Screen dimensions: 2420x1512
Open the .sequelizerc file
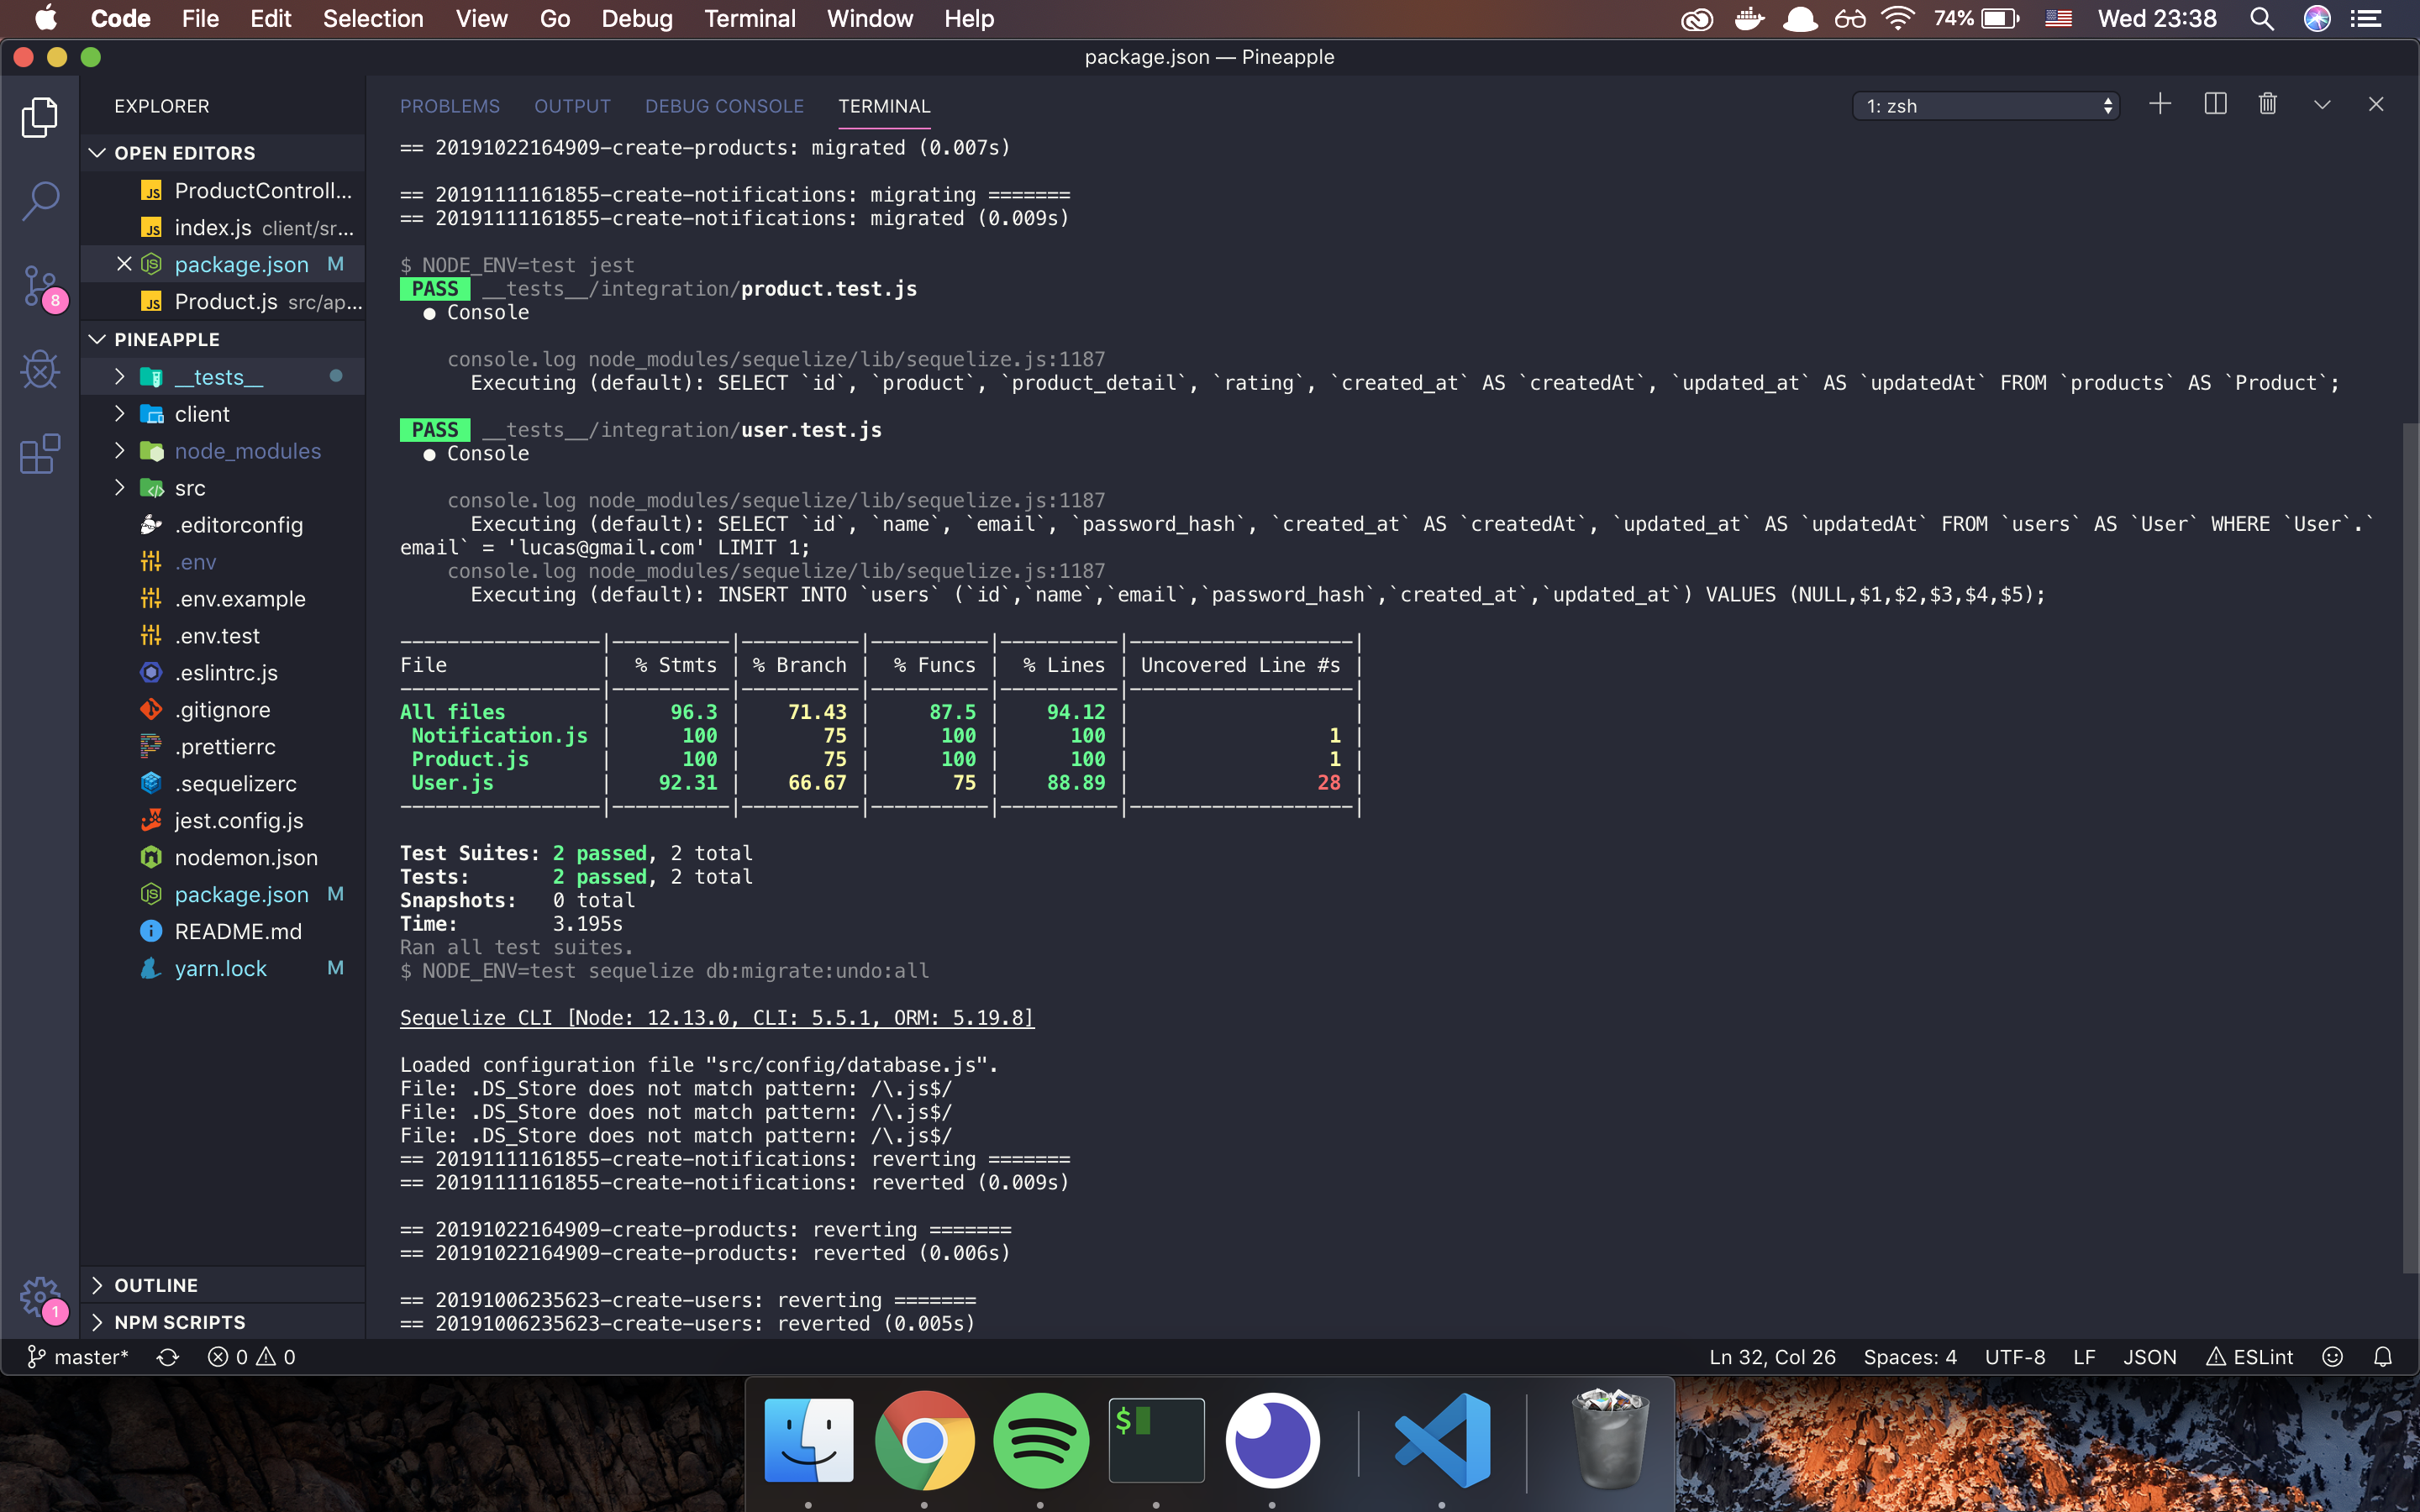[222, 784]
